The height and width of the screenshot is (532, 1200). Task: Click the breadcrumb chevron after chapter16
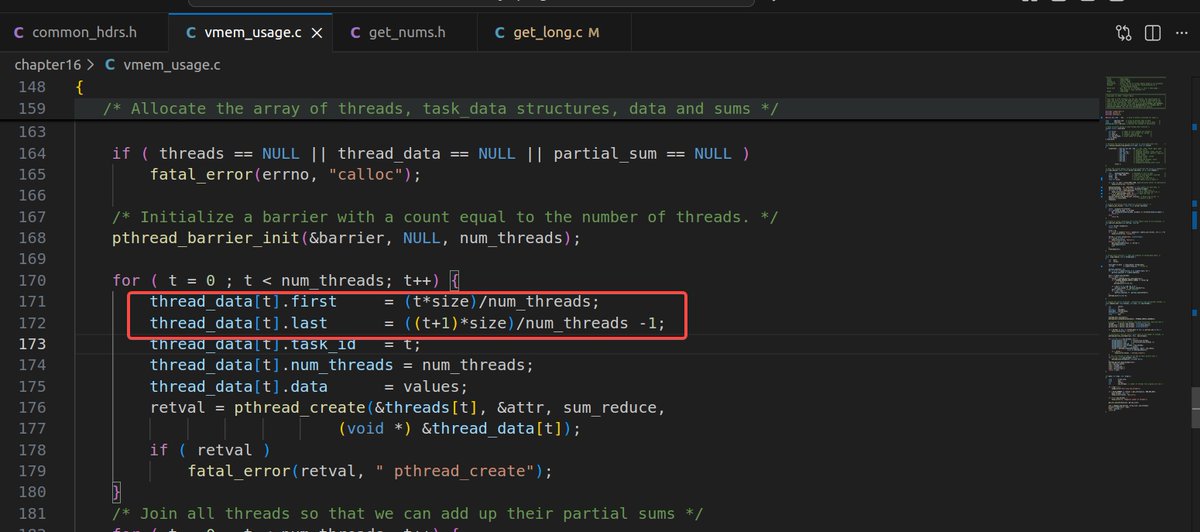[92, 64]
